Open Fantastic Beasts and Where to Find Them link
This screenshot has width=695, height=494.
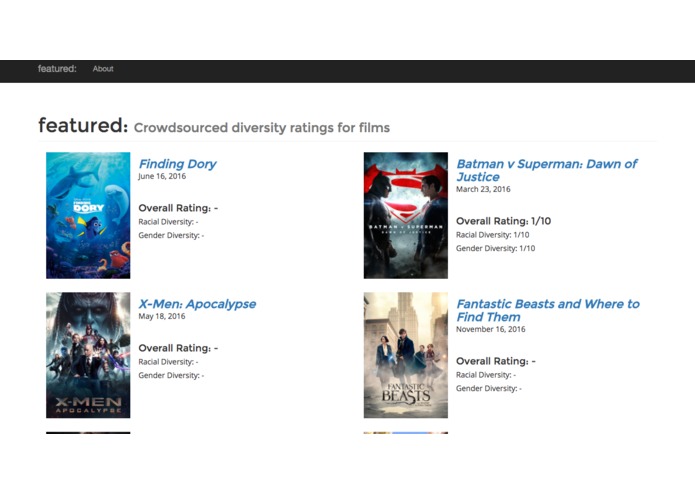[548, 310]
